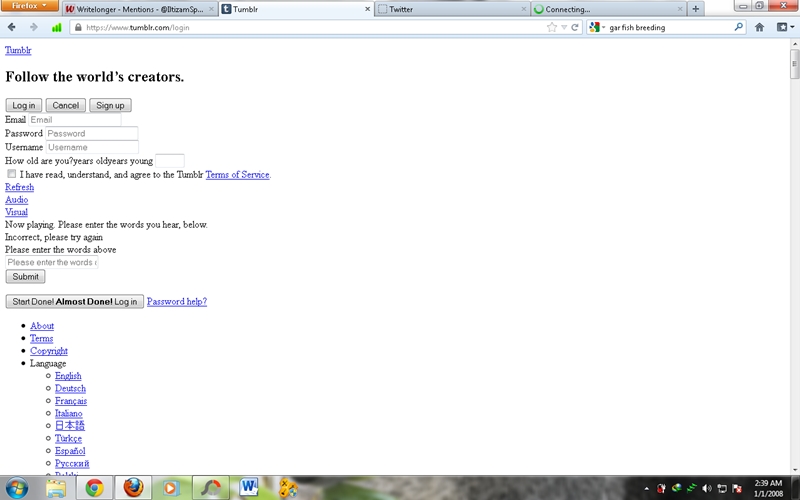This screenshot has width=800, height=500.
Task: Click the Log in button at top
Action: 23,105
